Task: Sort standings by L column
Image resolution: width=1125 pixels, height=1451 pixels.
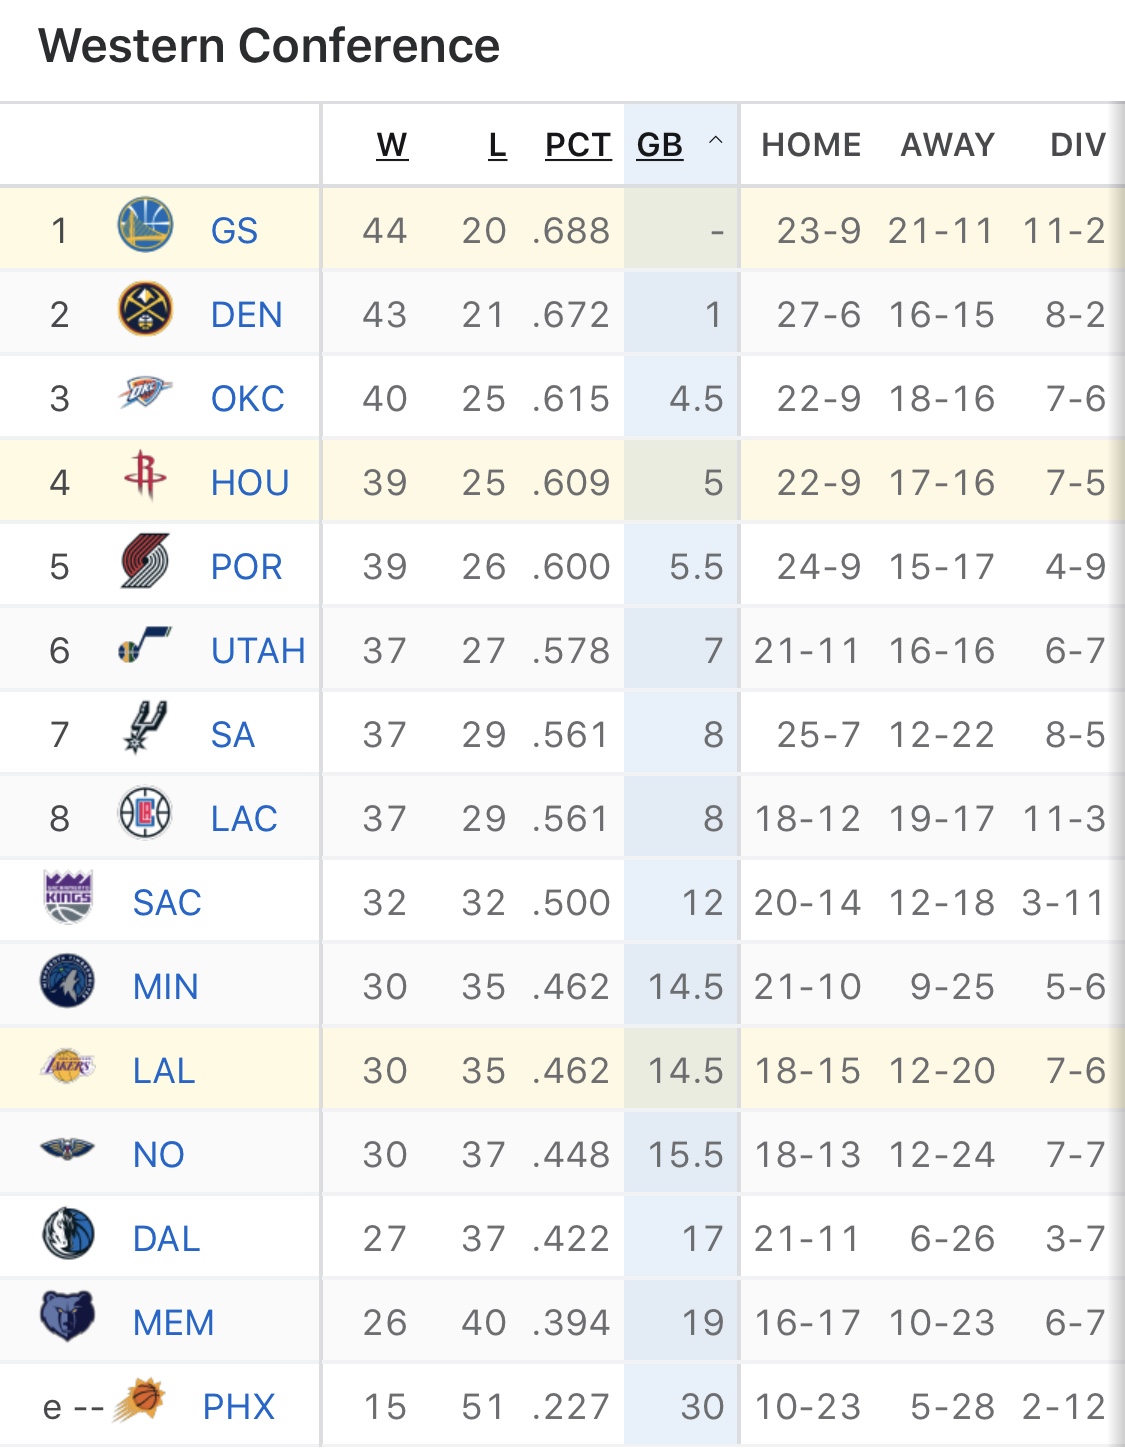Action: (497, 145)
